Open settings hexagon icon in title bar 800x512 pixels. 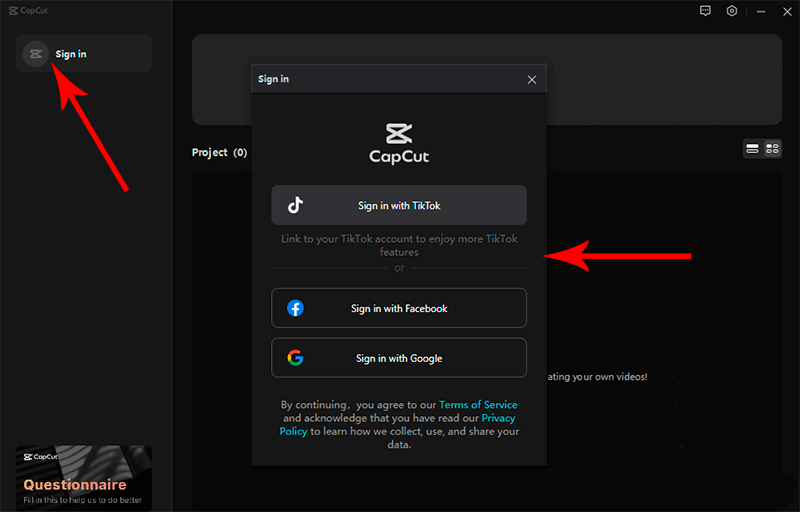(732, 11)
